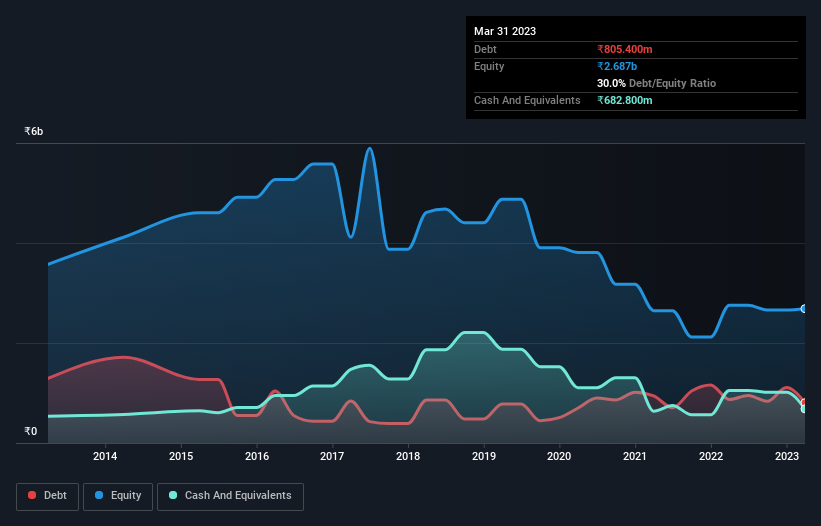Image resolution: width=821 pixels, height=526 pixels.
Task: Click the Mar 31 2023 tooltip date
Action: [x=505, y=31]
